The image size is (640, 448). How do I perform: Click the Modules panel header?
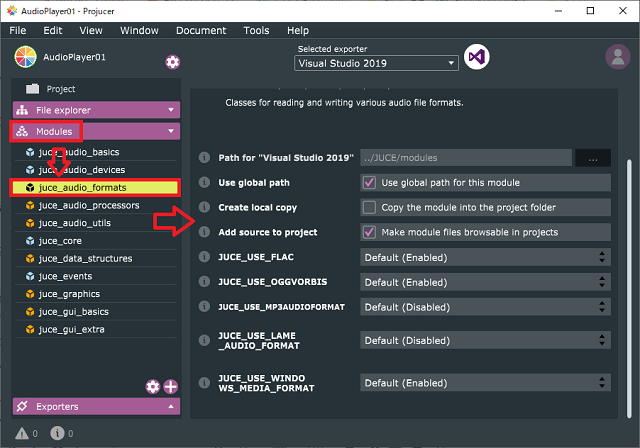click(96, 131)
